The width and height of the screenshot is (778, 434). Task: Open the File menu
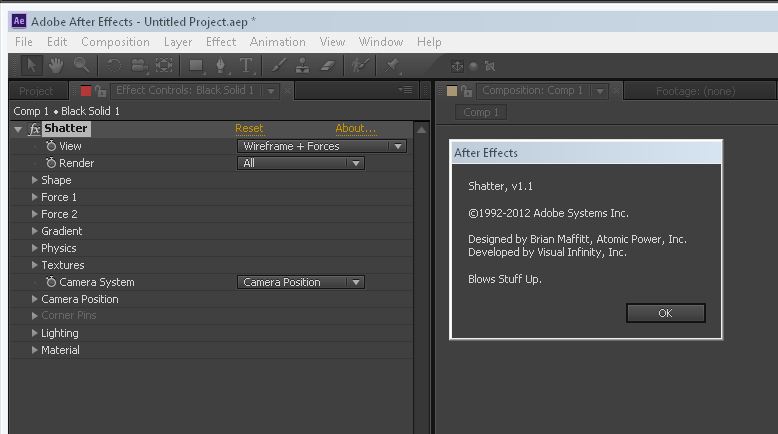click(23, 42)
